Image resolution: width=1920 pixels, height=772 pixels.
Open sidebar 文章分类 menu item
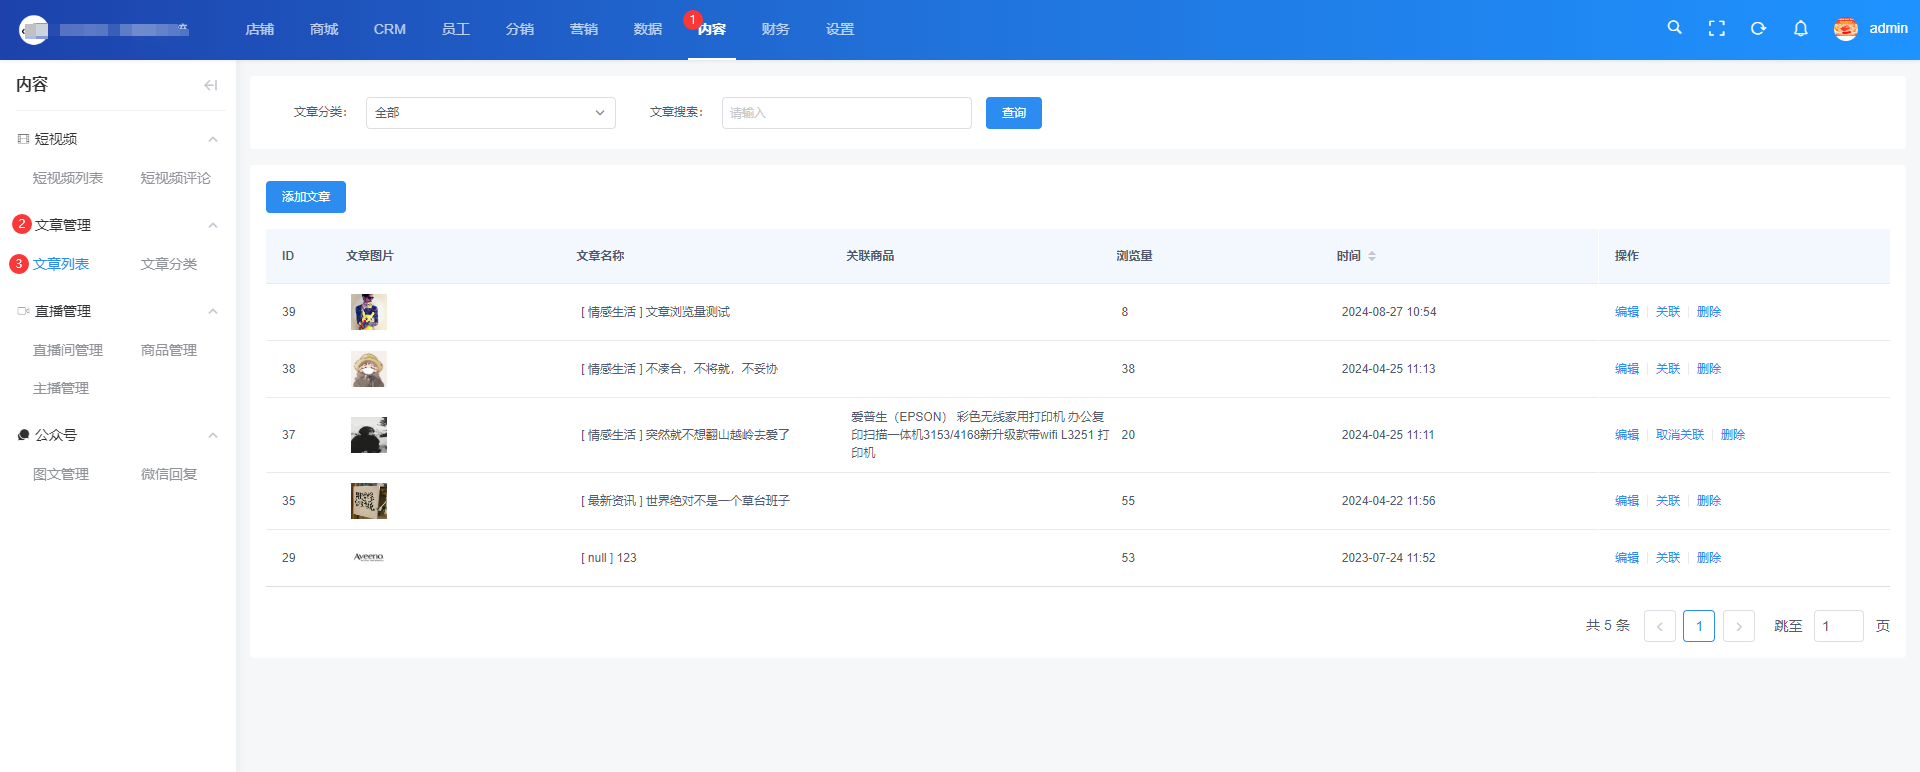click(169, 264)
